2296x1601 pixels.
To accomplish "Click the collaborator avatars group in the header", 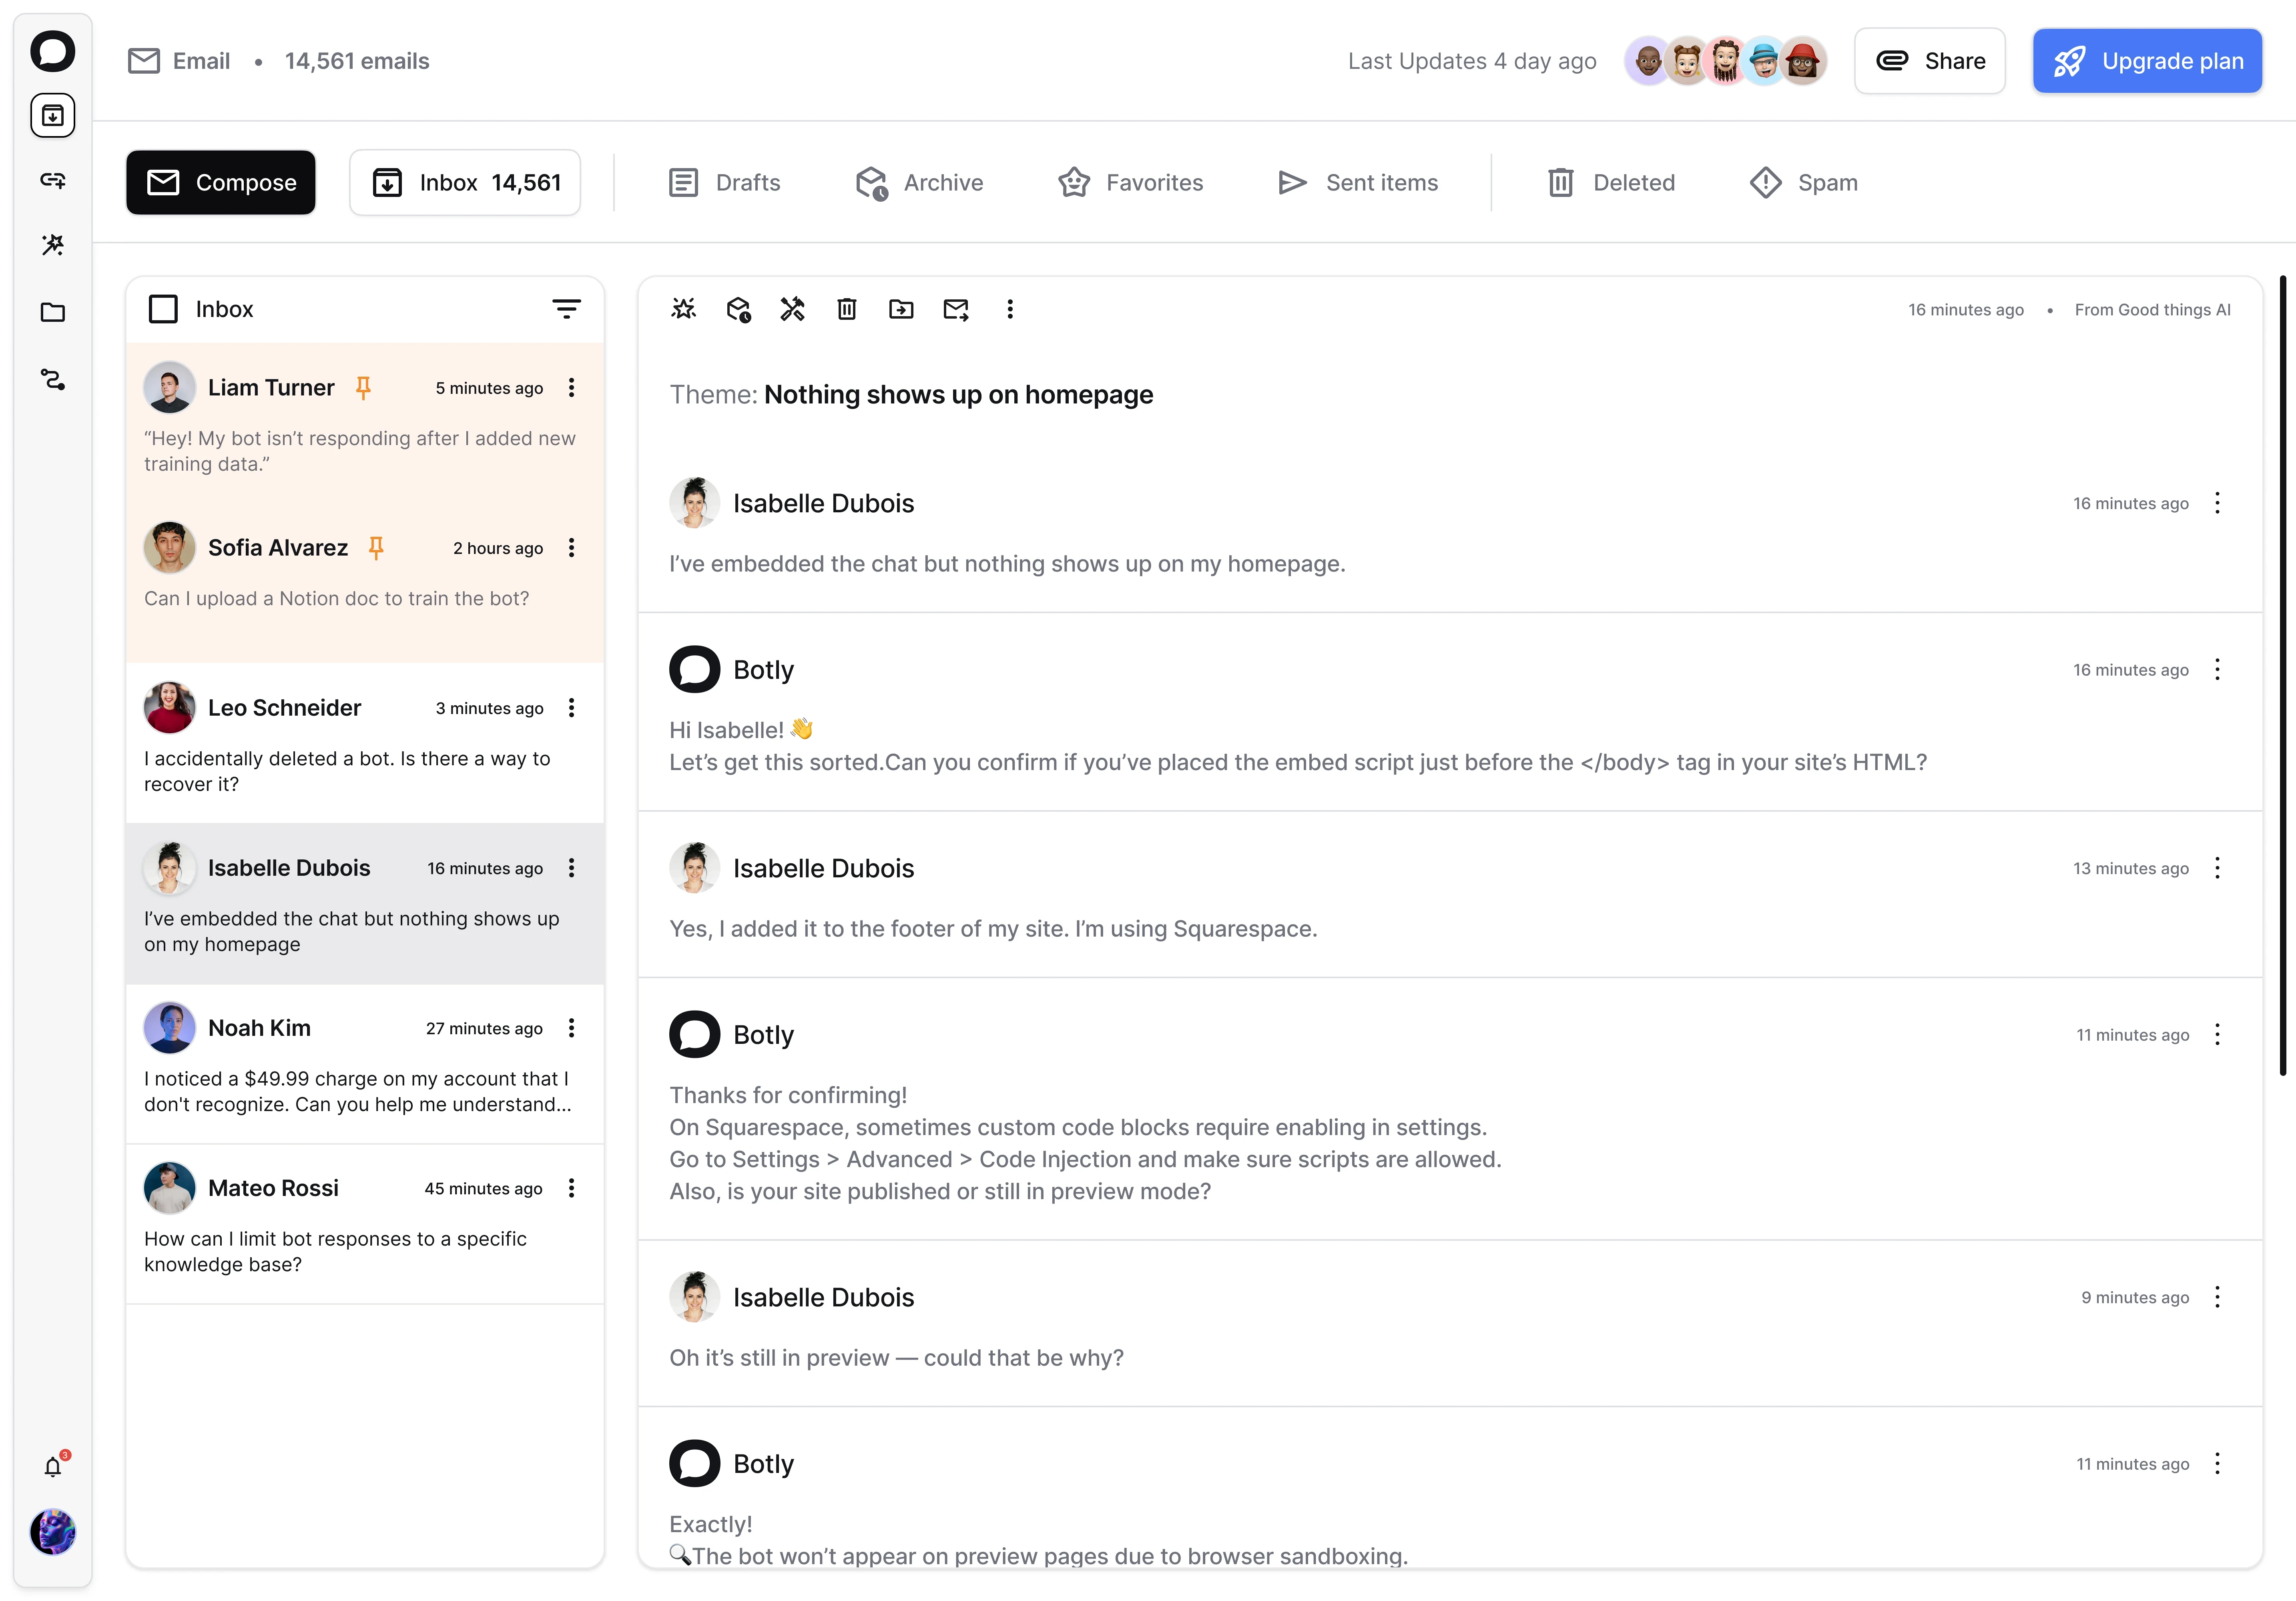I will [x=1726, y=61].
